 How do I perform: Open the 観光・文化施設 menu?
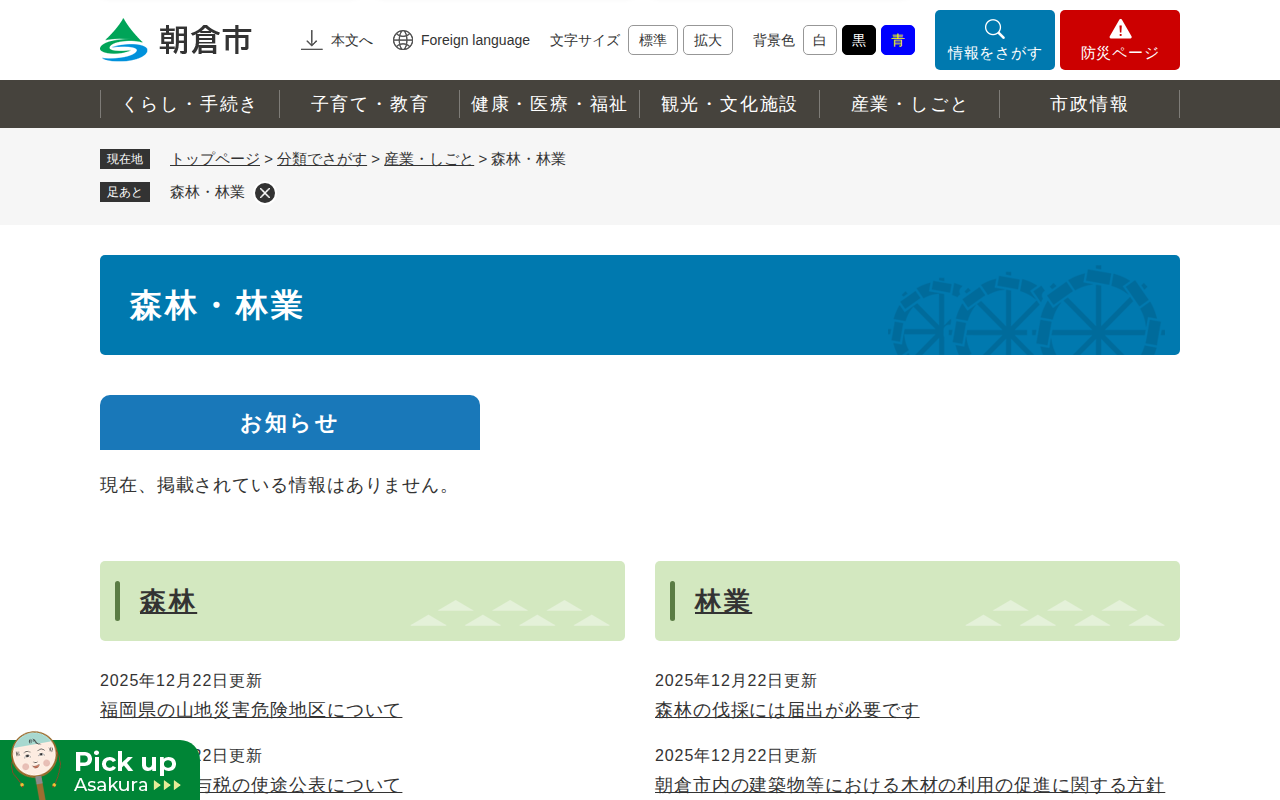coord(730,104)
